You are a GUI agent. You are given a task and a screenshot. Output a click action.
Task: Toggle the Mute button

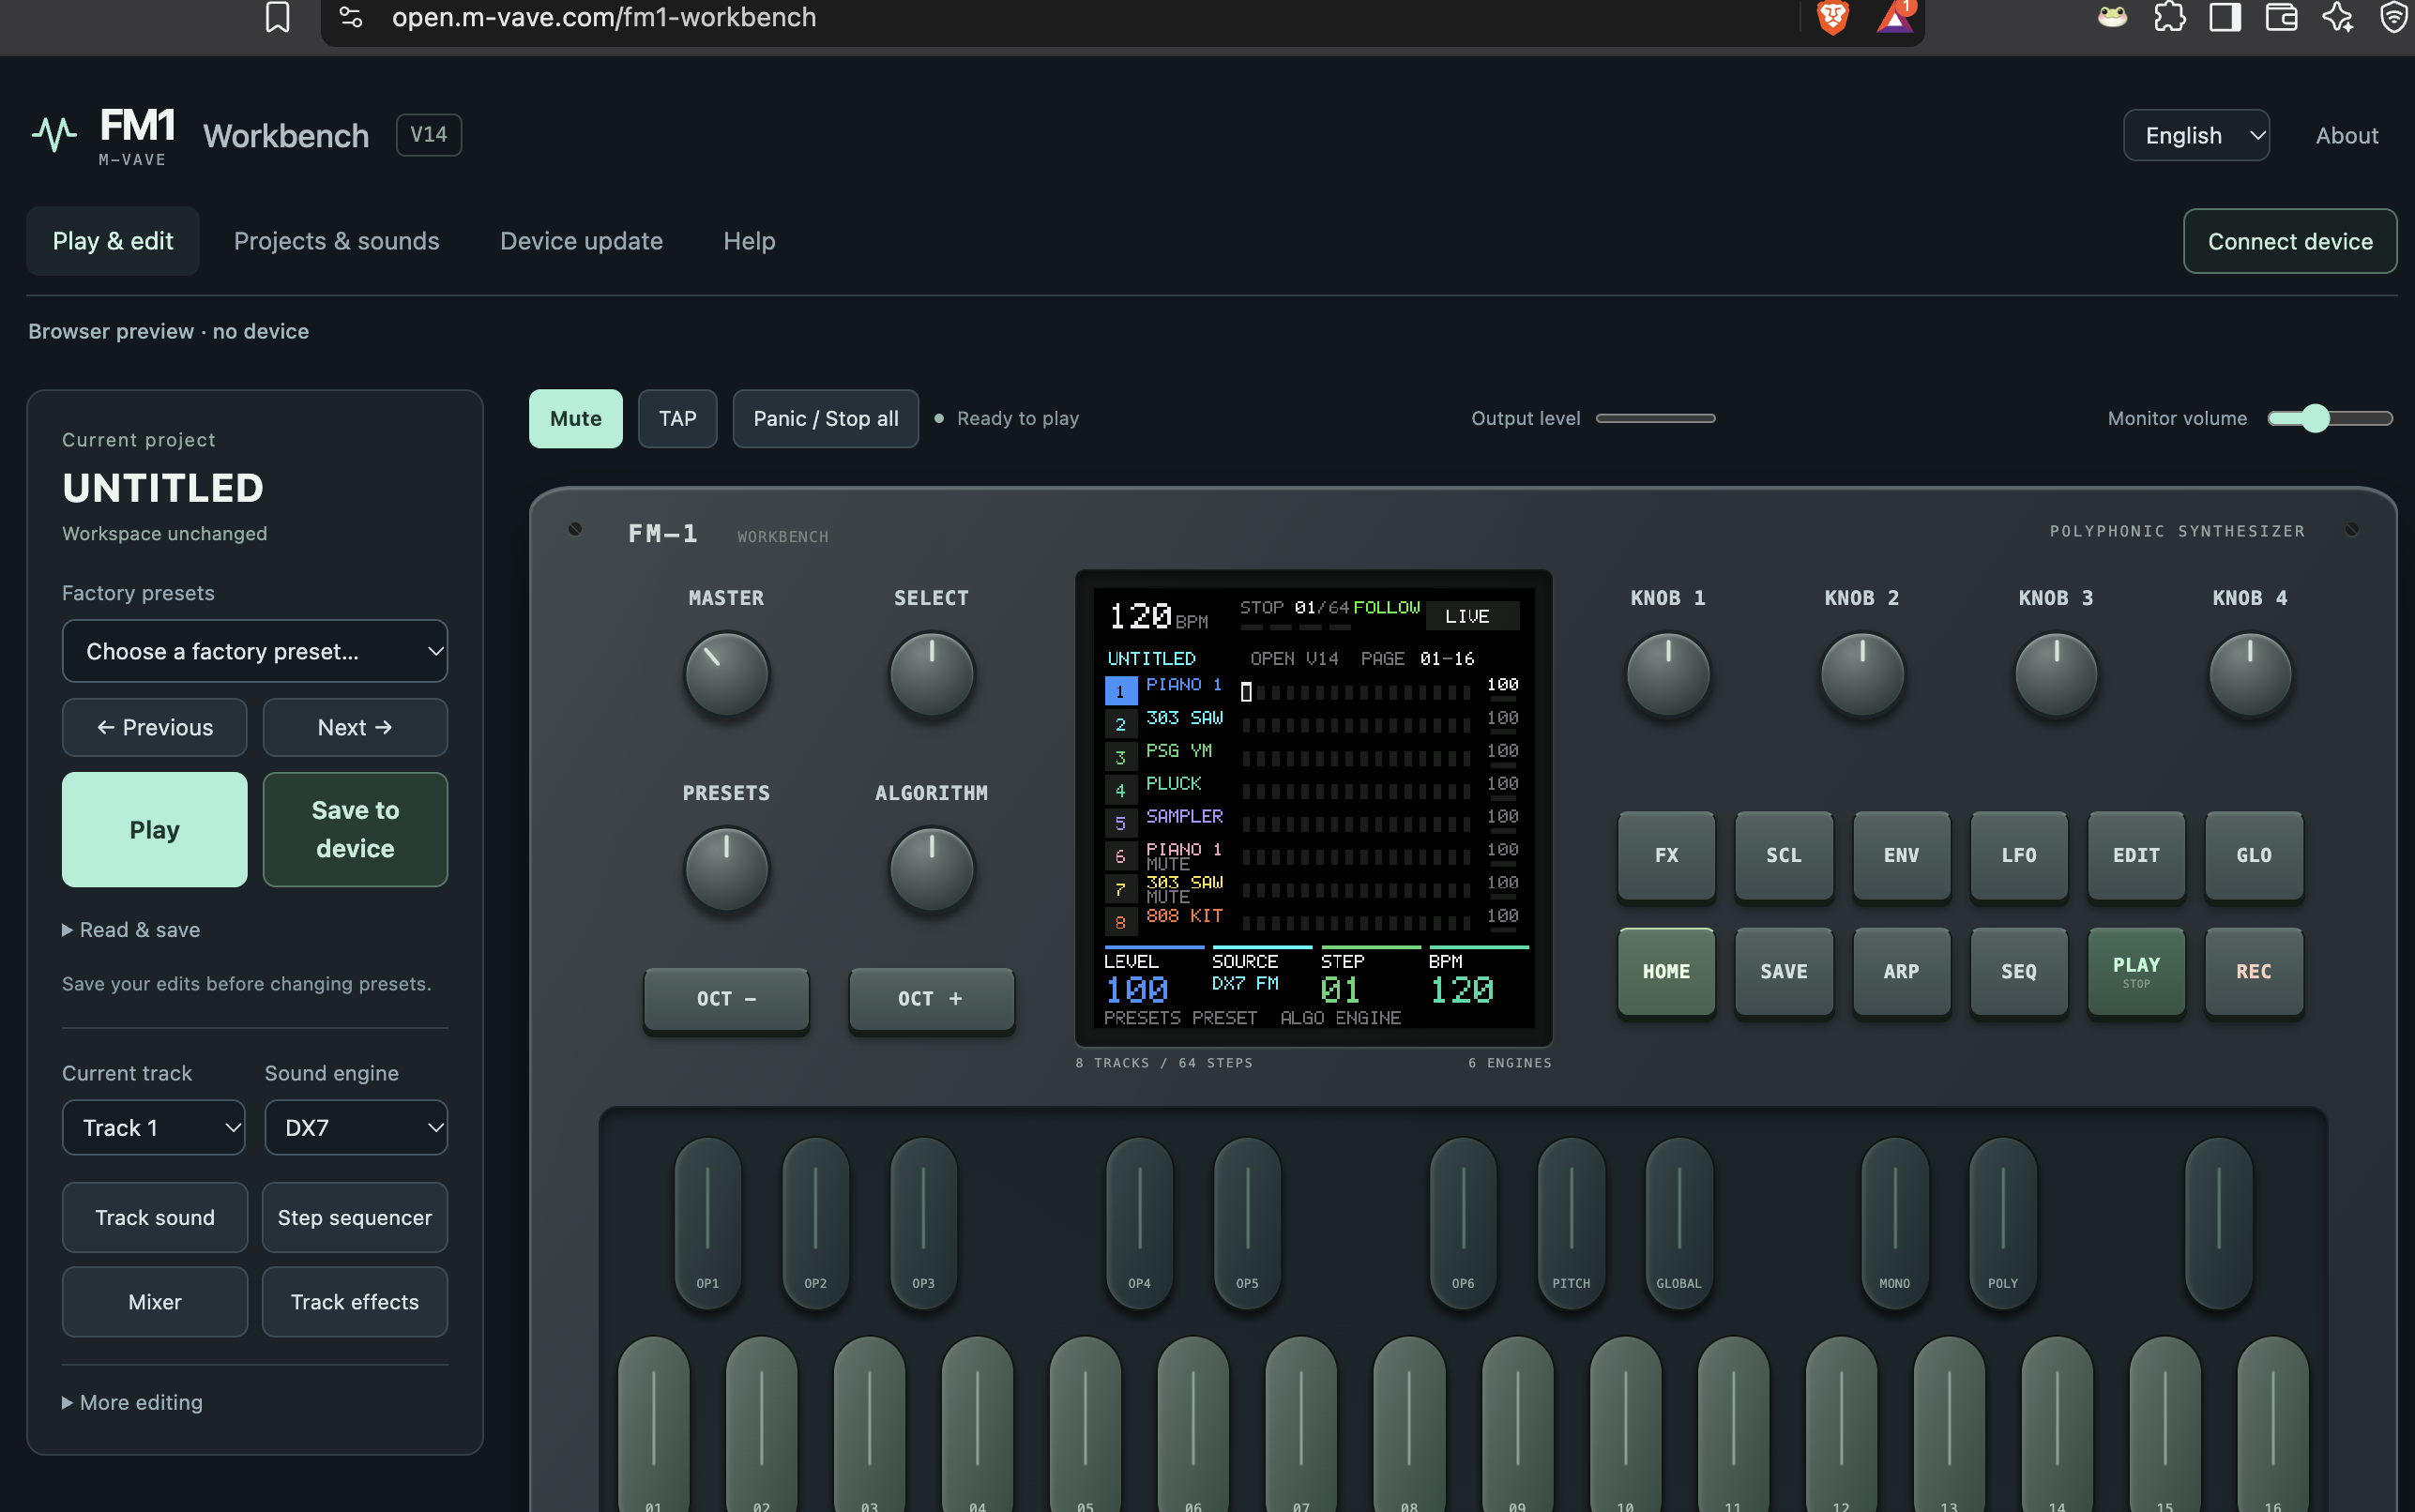pyautogui.click(x=576, y=418)
